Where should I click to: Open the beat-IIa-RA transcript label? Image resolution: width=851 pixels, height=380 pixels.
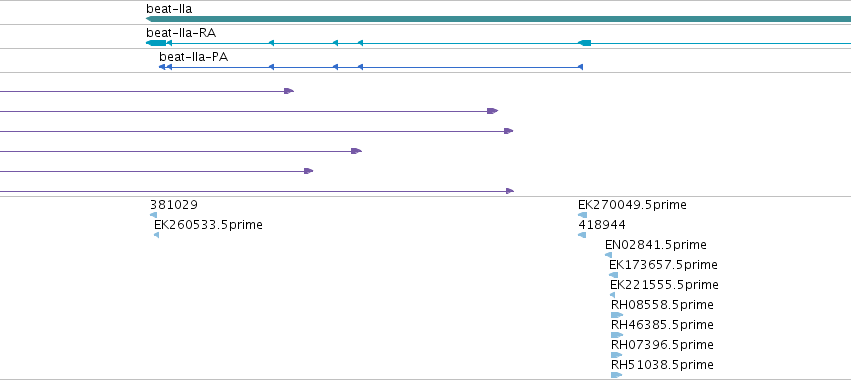(x=181, y=33)
